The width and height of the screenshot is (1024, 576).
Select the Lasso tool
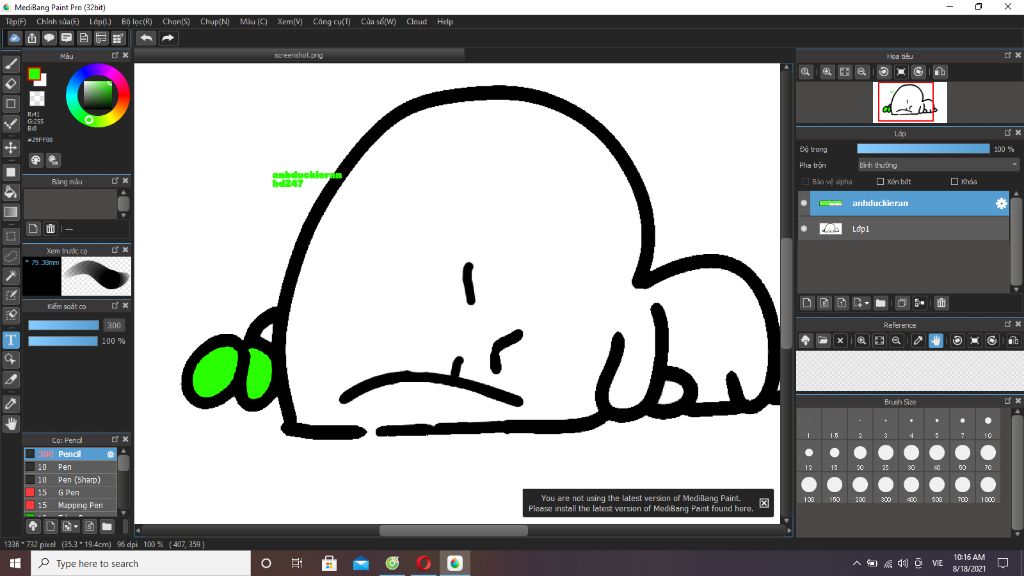10,257
